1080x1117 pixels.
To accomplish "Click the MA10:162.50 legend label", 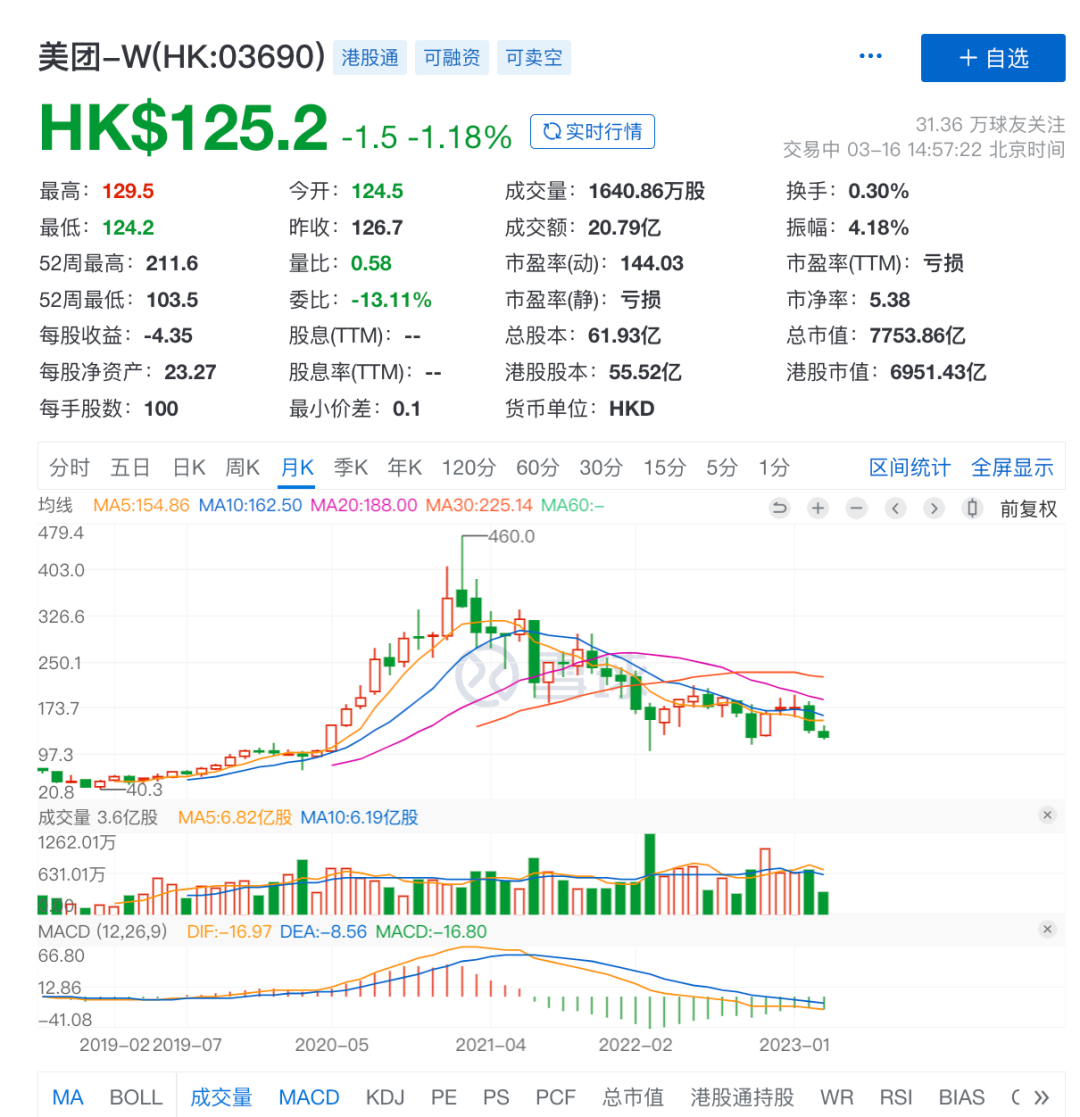I will 250,506.
